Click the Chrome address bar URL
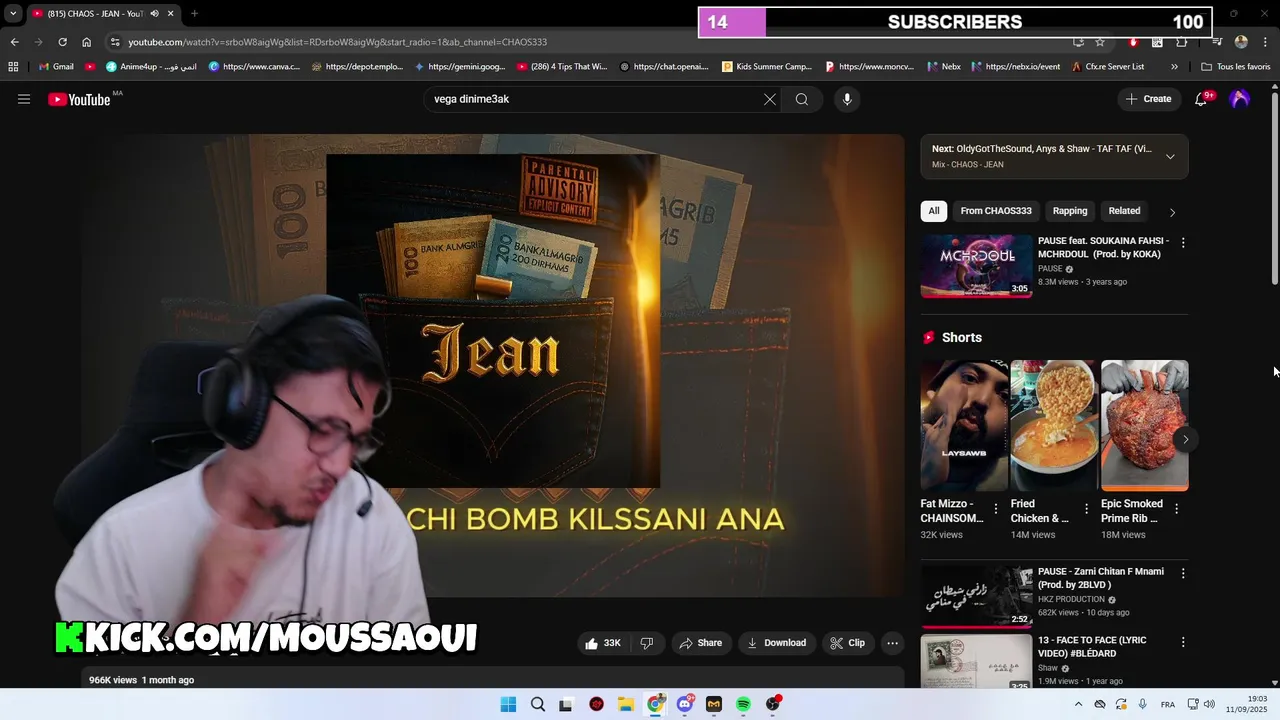The height and width of the screenshot is (720, 1280). 337,42
